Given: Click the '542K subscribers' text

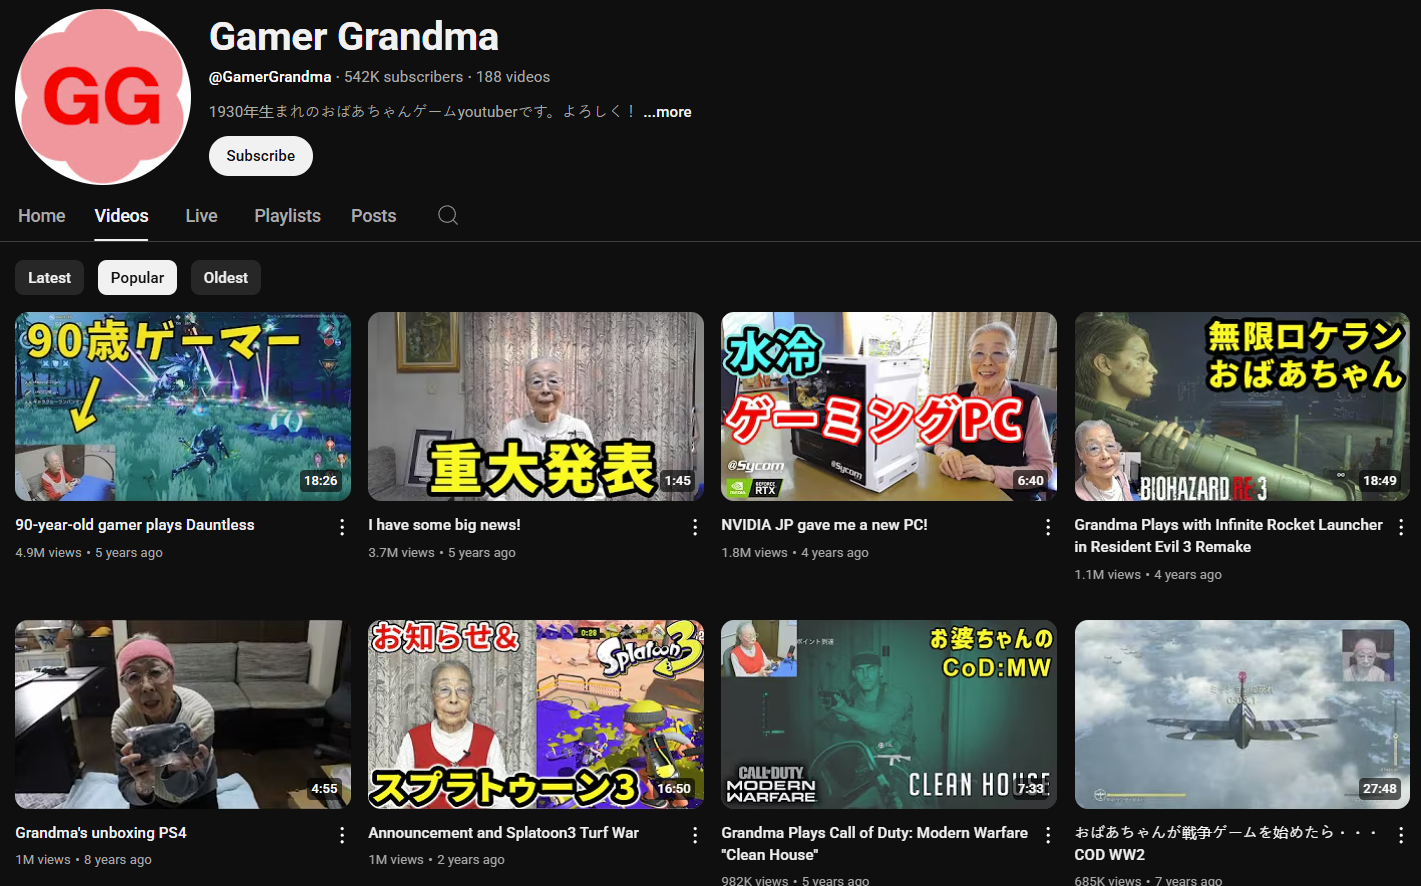Looking at the screenshot, I should pyautogui.click(x=404, y=77).
